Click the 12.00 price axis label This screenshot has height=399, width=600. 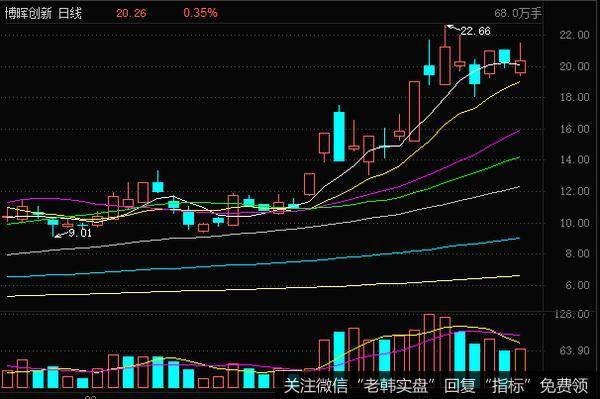(x=574, y=191)
